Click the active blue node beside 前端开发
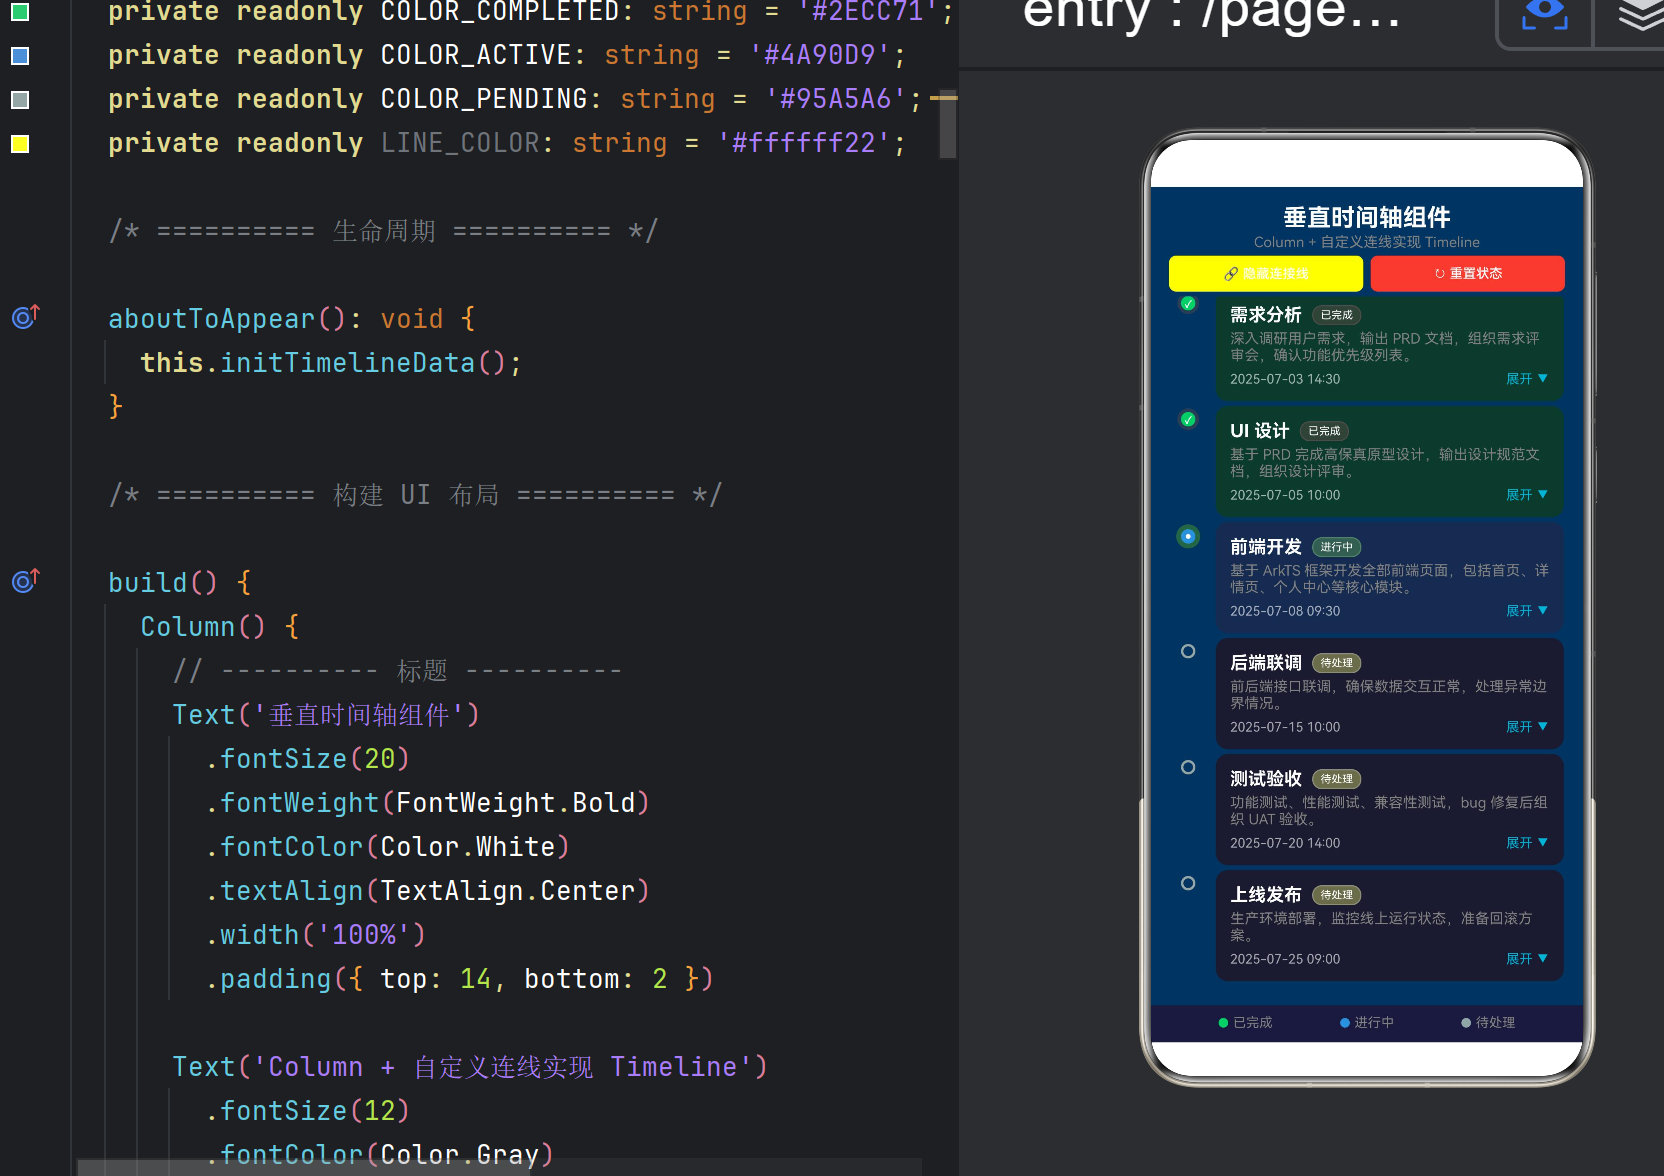Screen dimensions: 1664x1176 click(x=1188, y=537)
